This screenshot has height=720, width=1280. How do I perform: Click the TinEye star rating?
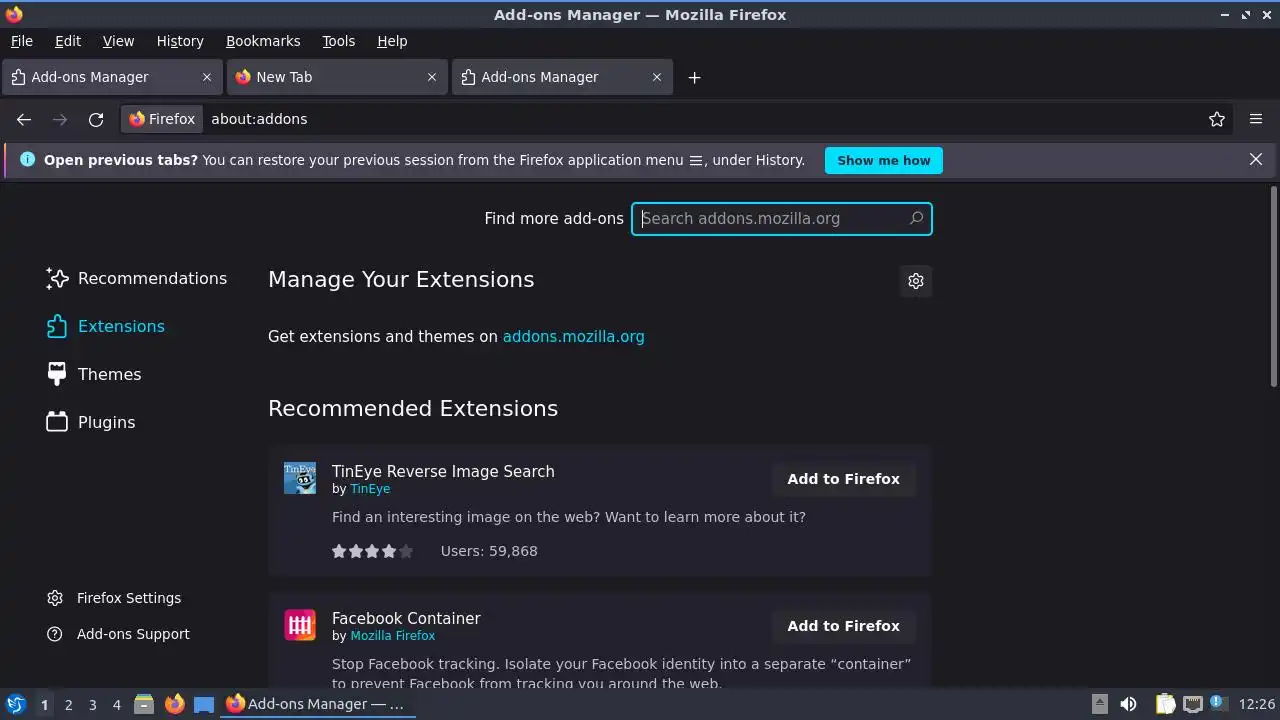point(372,551)
